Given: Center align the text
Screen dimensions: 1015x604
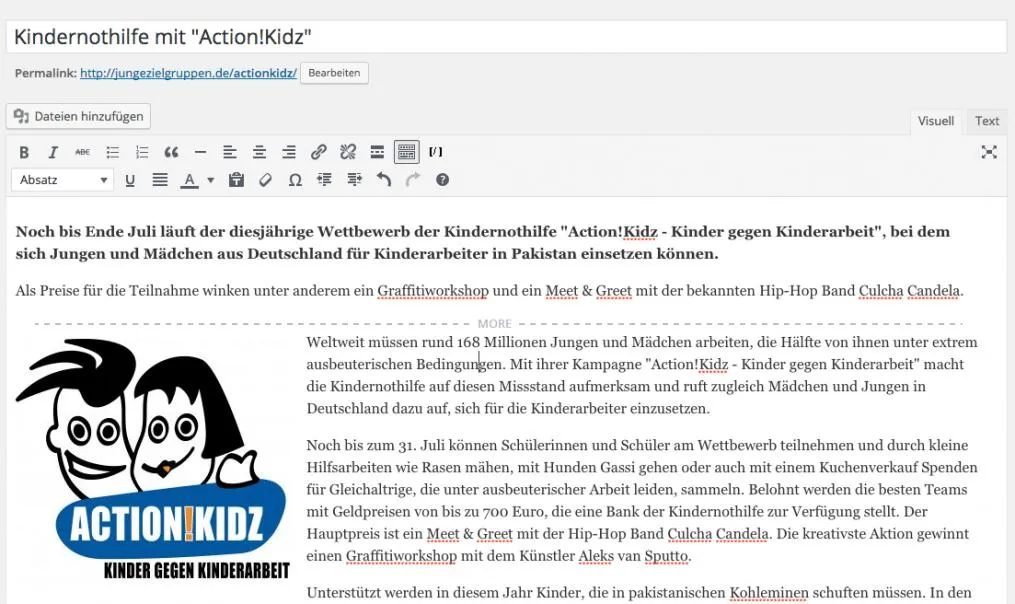Looking at the screenshot, I should [260, 152].
